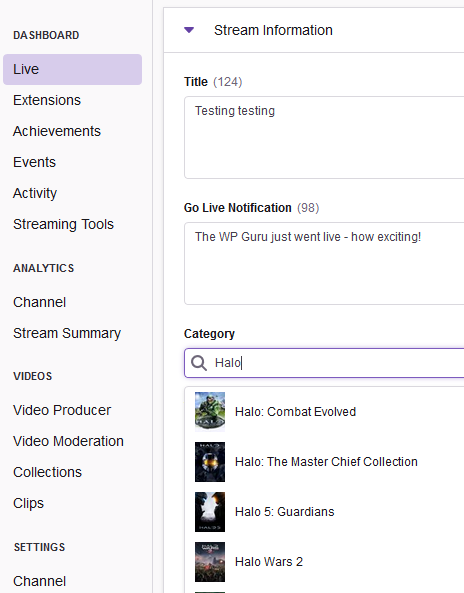Pick the Halo Wars 2 cover image
The height and width of the screenshot is (593, 464).
pos(210,562)
